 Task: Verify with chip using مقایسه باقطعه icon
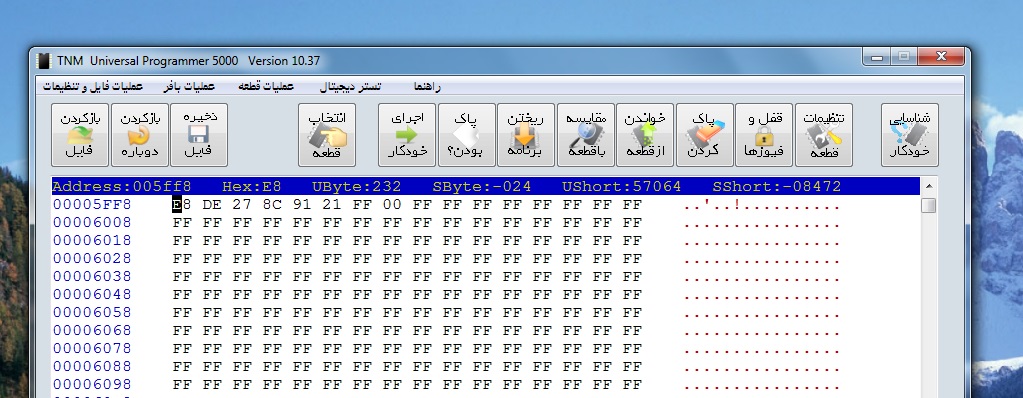586,135
